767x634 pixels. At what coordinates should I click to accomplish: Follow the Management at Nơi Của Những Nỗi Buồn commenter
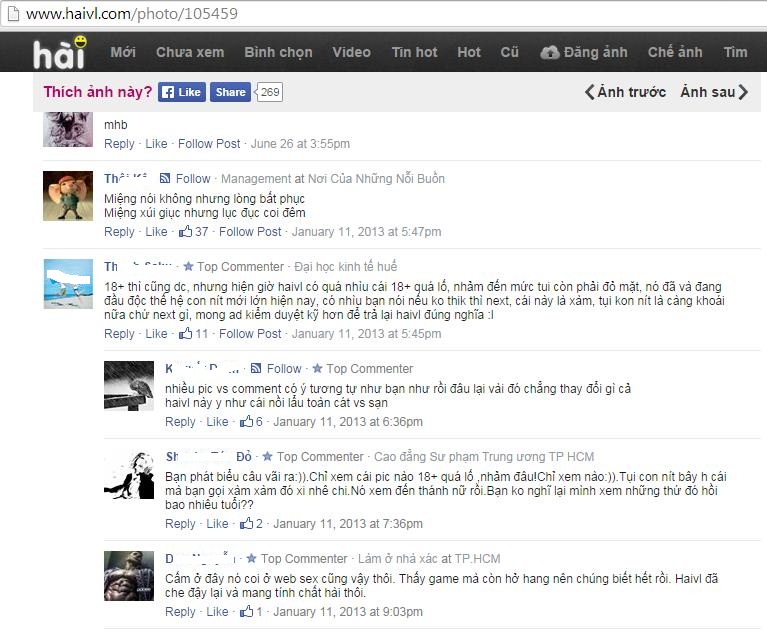193,179
